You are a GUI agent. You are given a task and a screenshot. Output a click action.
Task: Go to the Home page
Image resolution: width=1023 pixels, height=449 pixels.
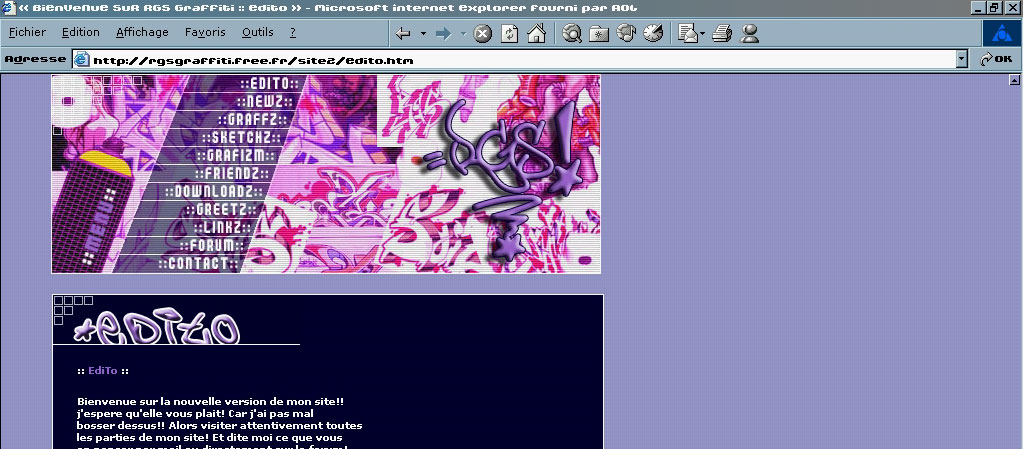[536, 33]
